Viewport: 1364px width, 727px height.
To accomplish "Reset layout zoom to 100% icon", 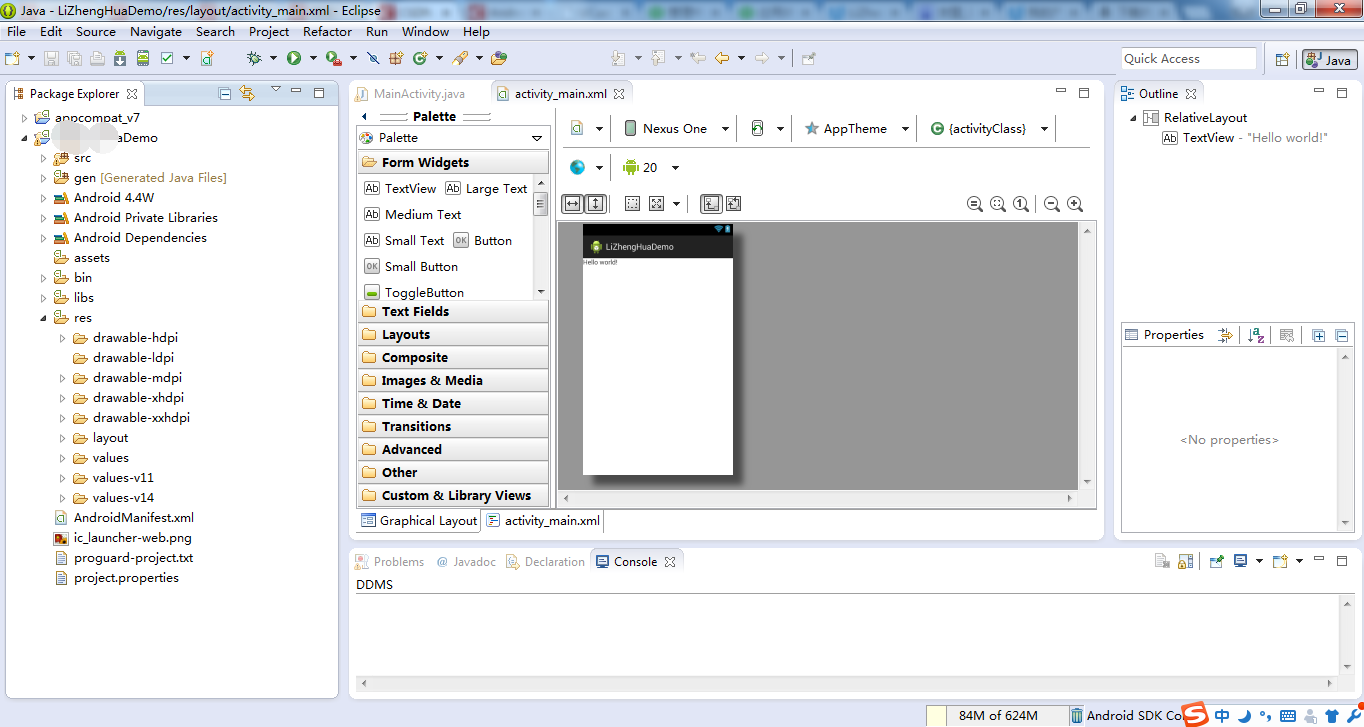I will point(1021,204).
